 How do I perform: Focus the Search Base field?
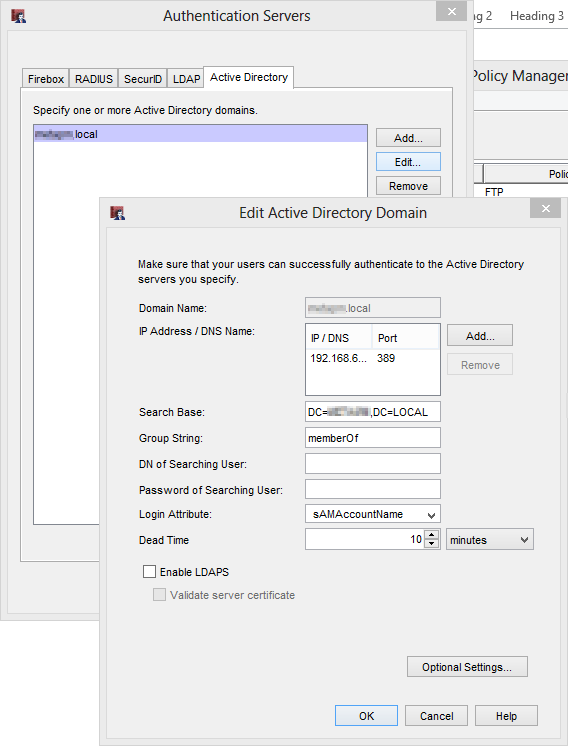[x=372, y=412]
